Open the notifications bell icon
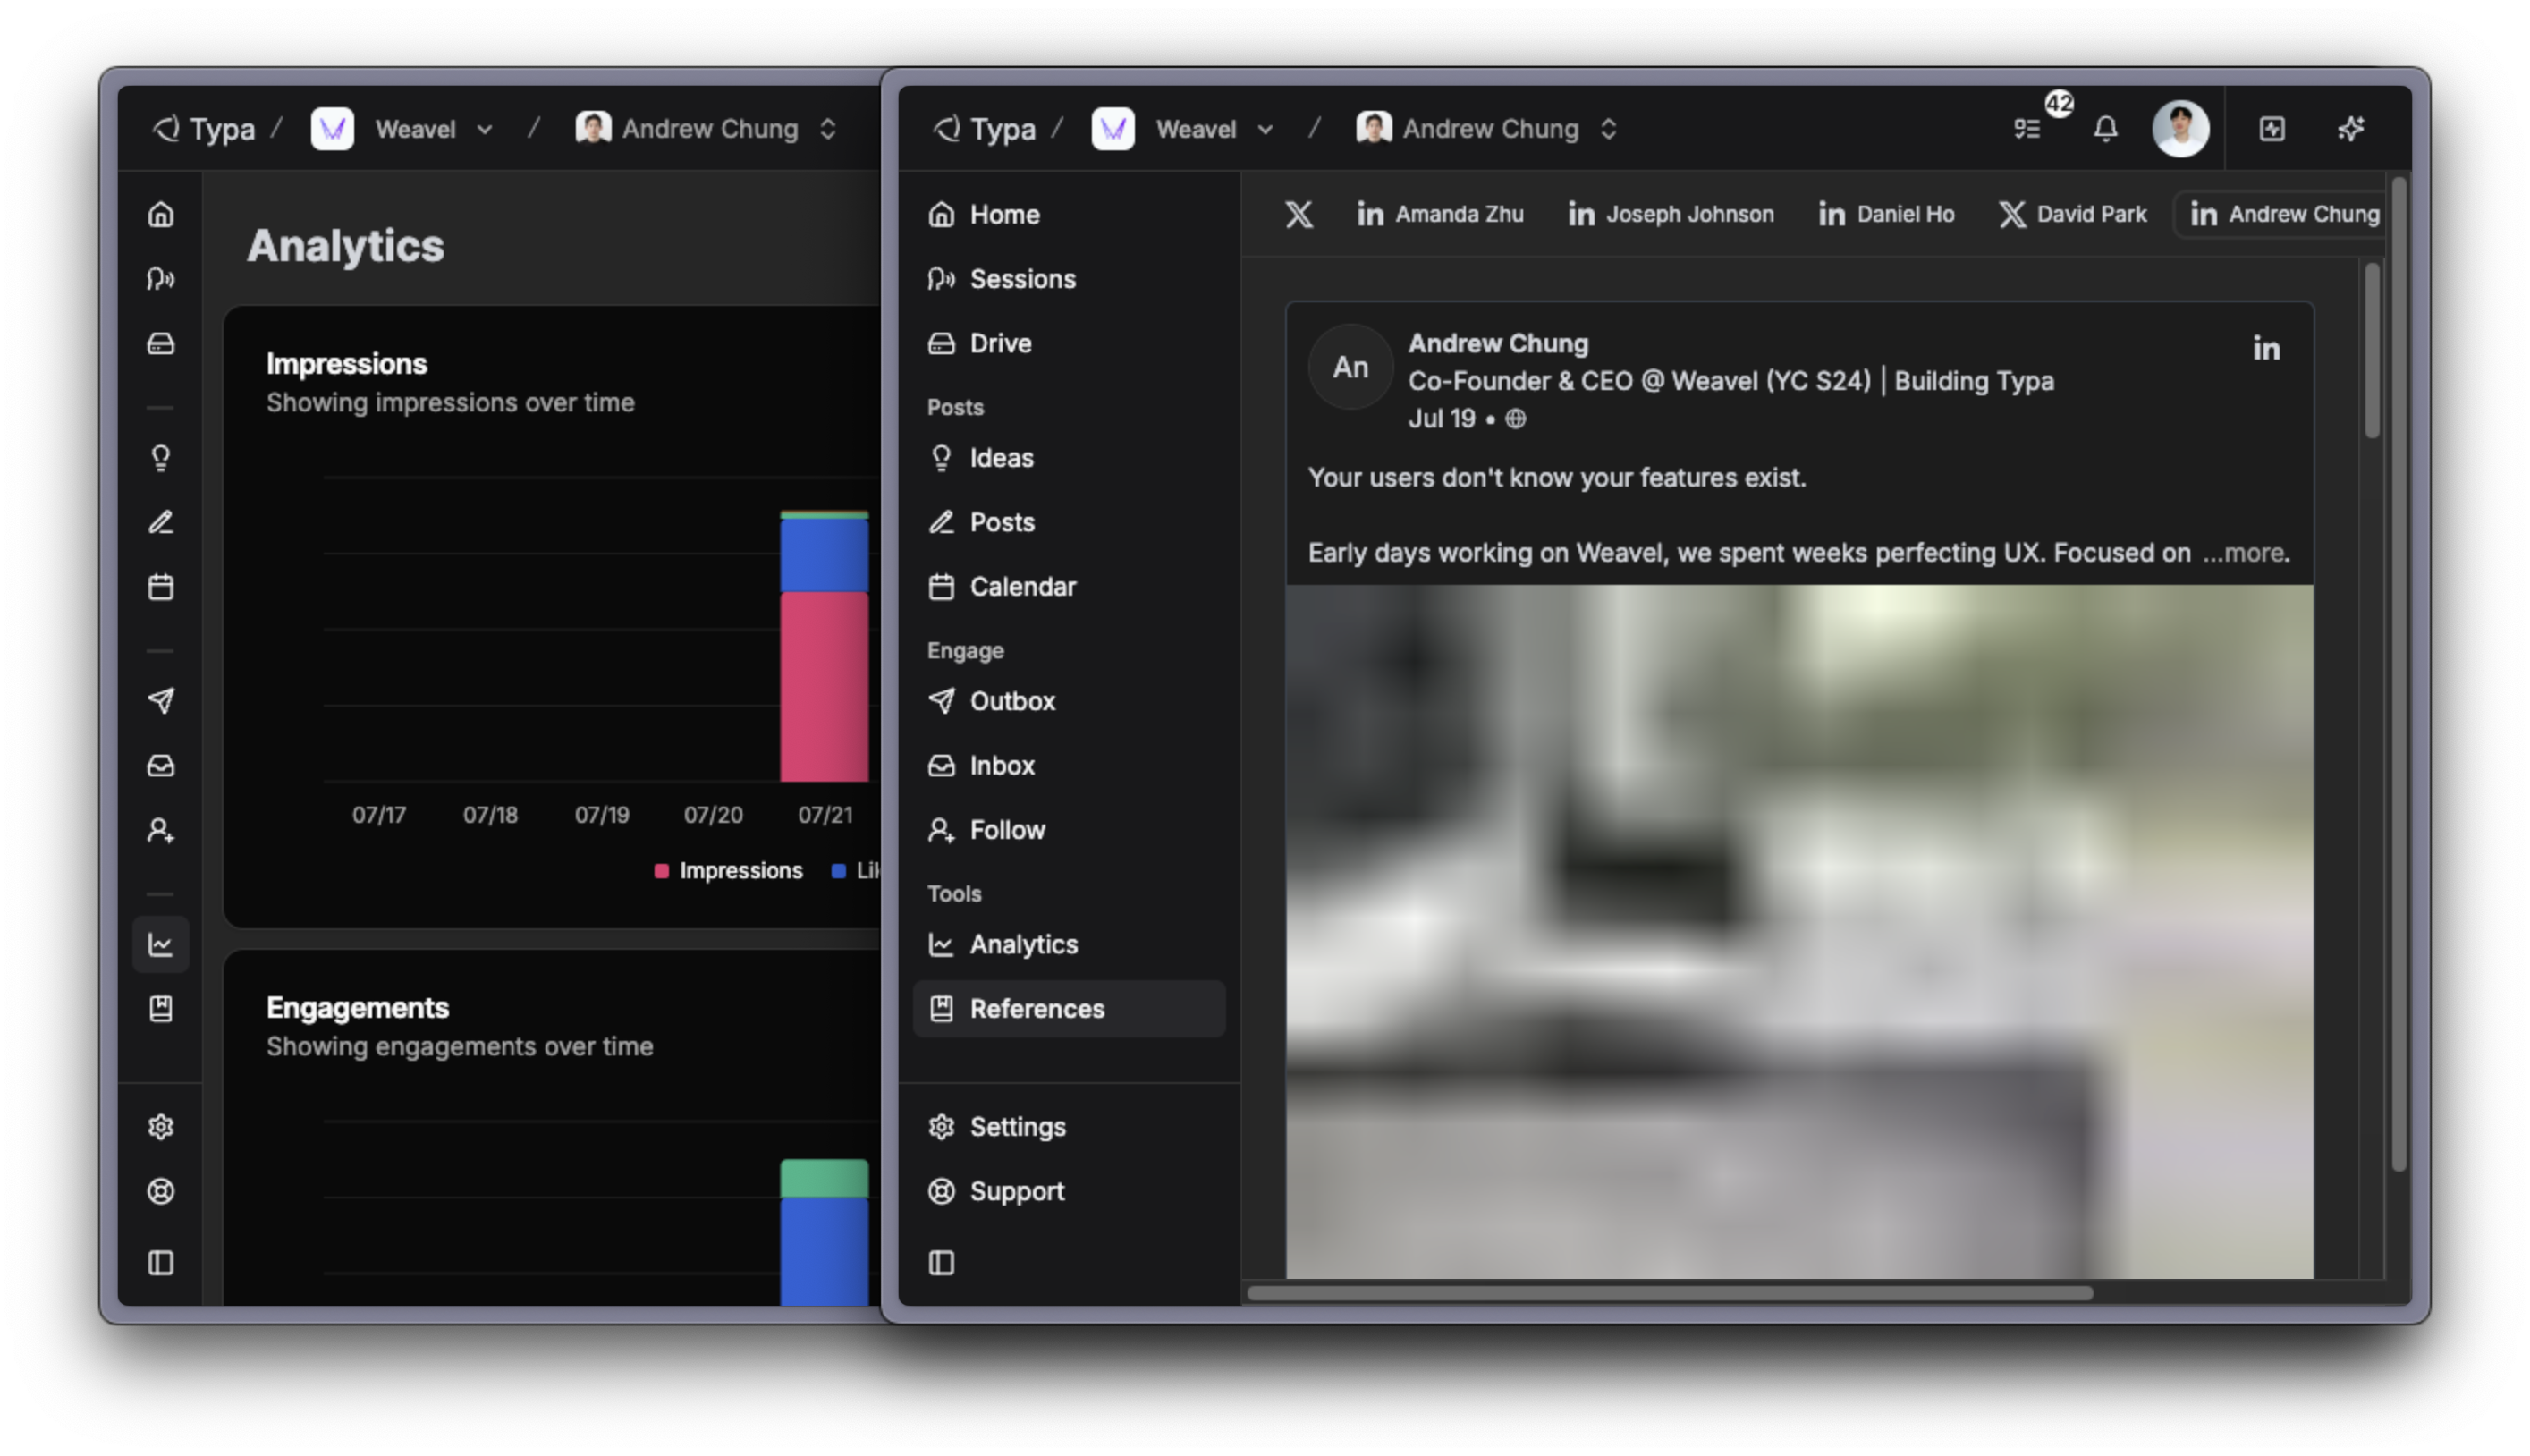Viewport: 2530px width, 1456px height. click(x=2105, y=129)
